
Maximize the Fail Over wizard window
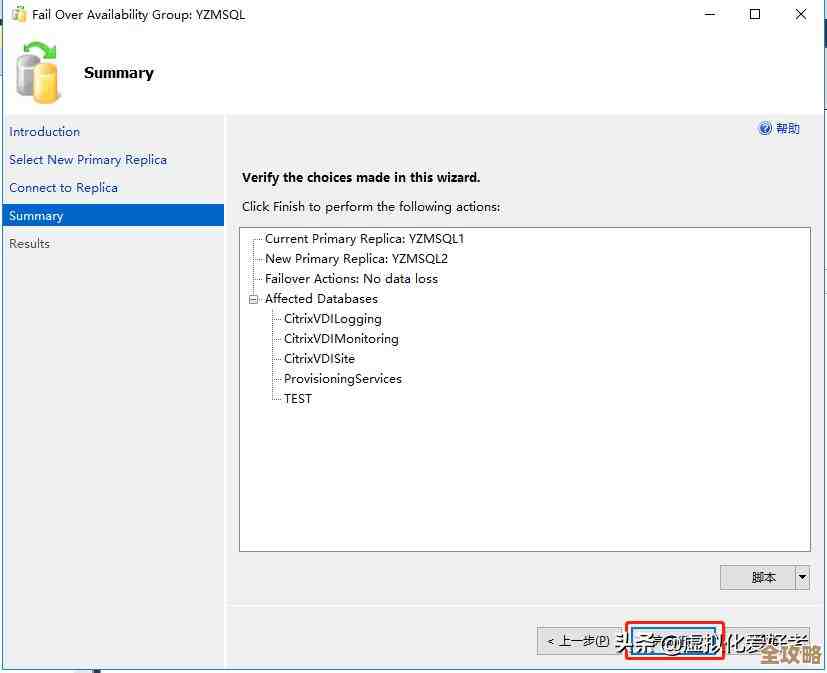pos(755,15)
